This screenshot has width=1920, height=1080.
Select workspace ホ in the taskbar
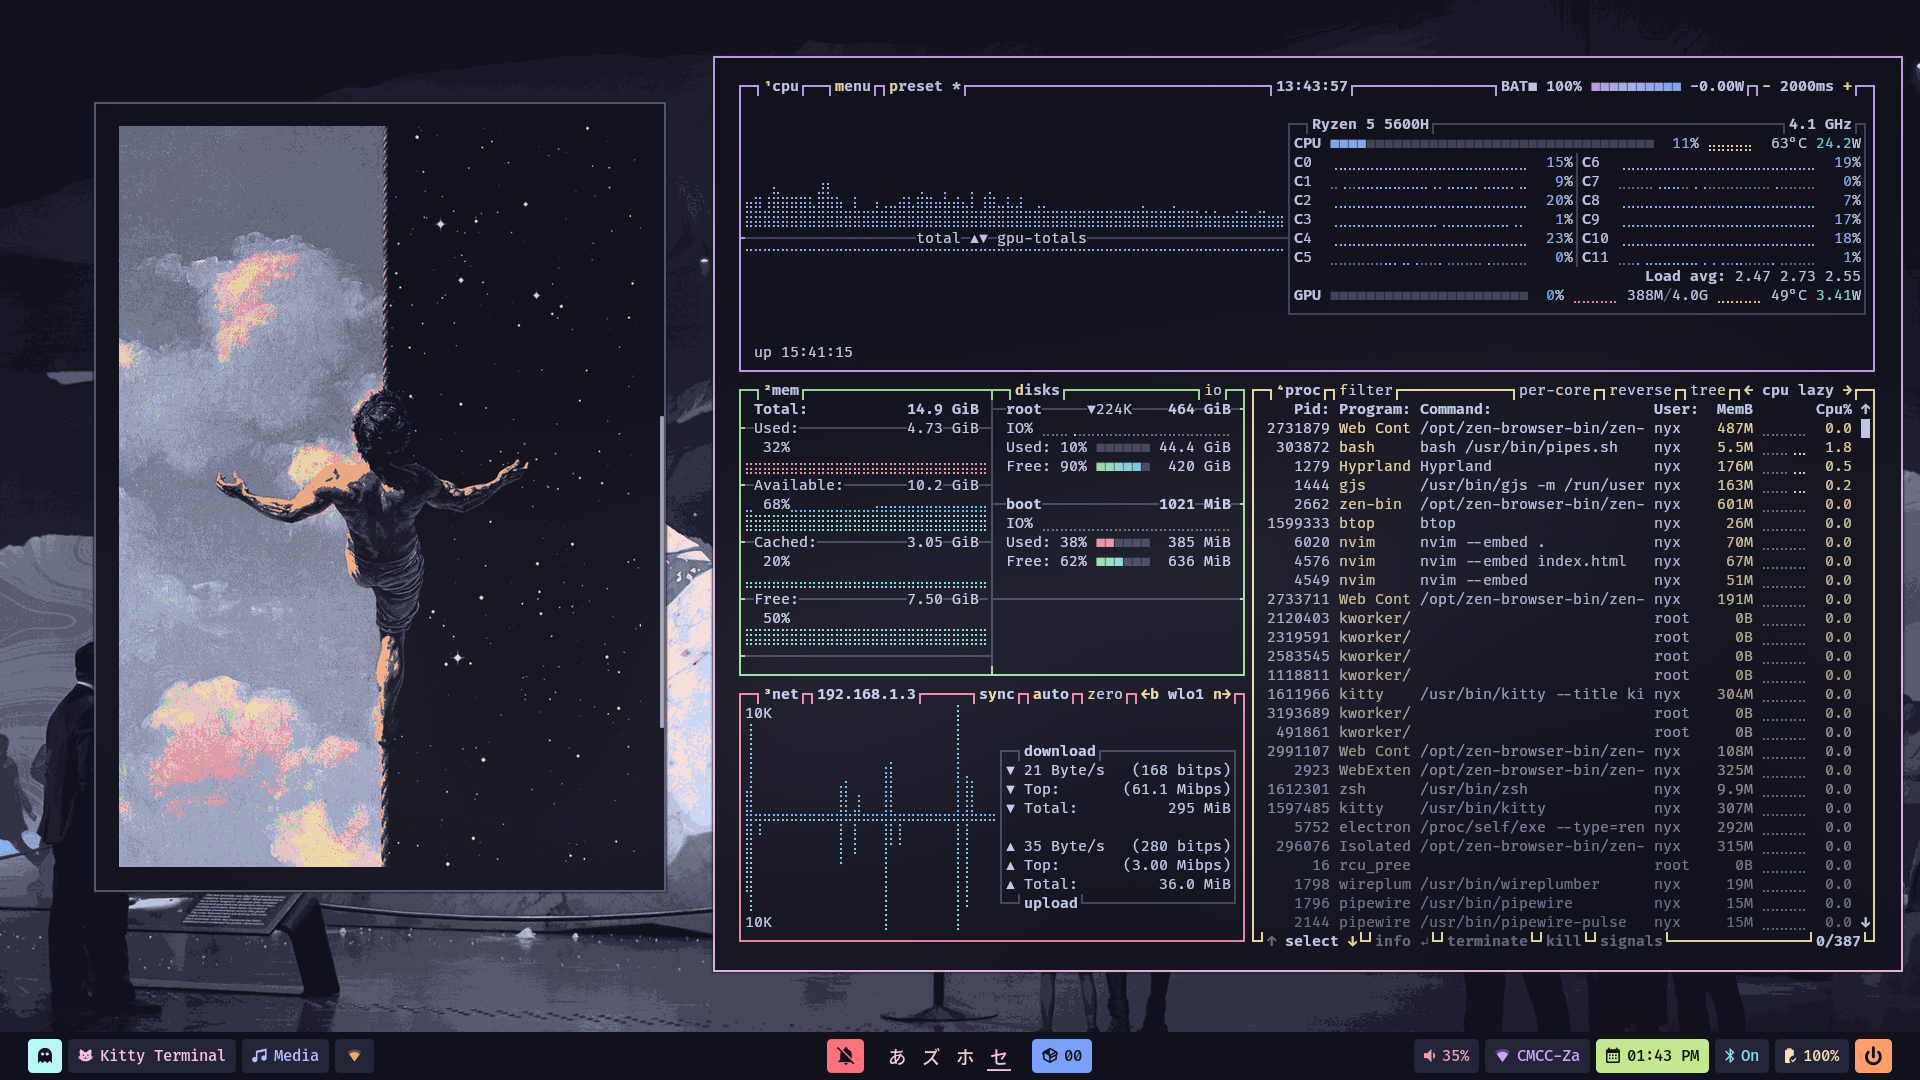coord(965,1056)
